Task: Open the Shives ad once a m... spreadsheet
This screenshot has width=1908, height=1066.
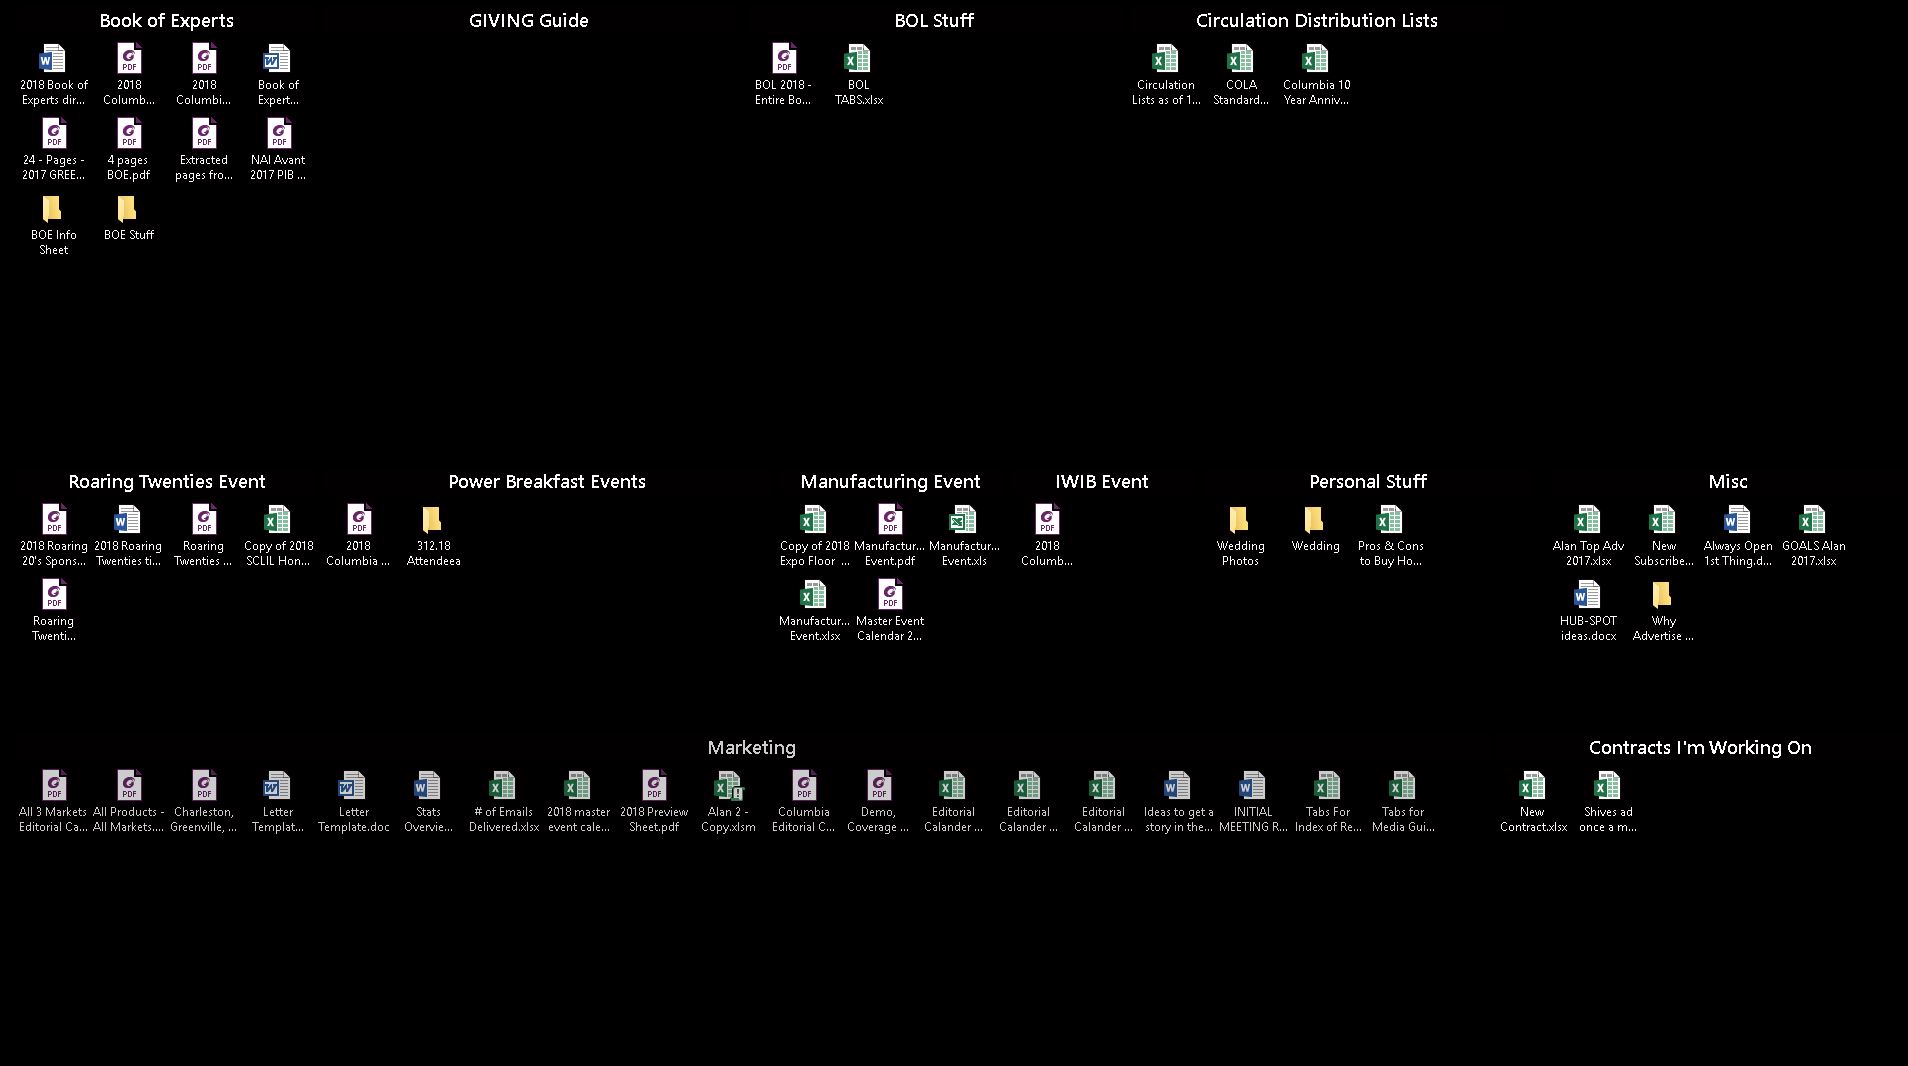Action: [1607, 801]
